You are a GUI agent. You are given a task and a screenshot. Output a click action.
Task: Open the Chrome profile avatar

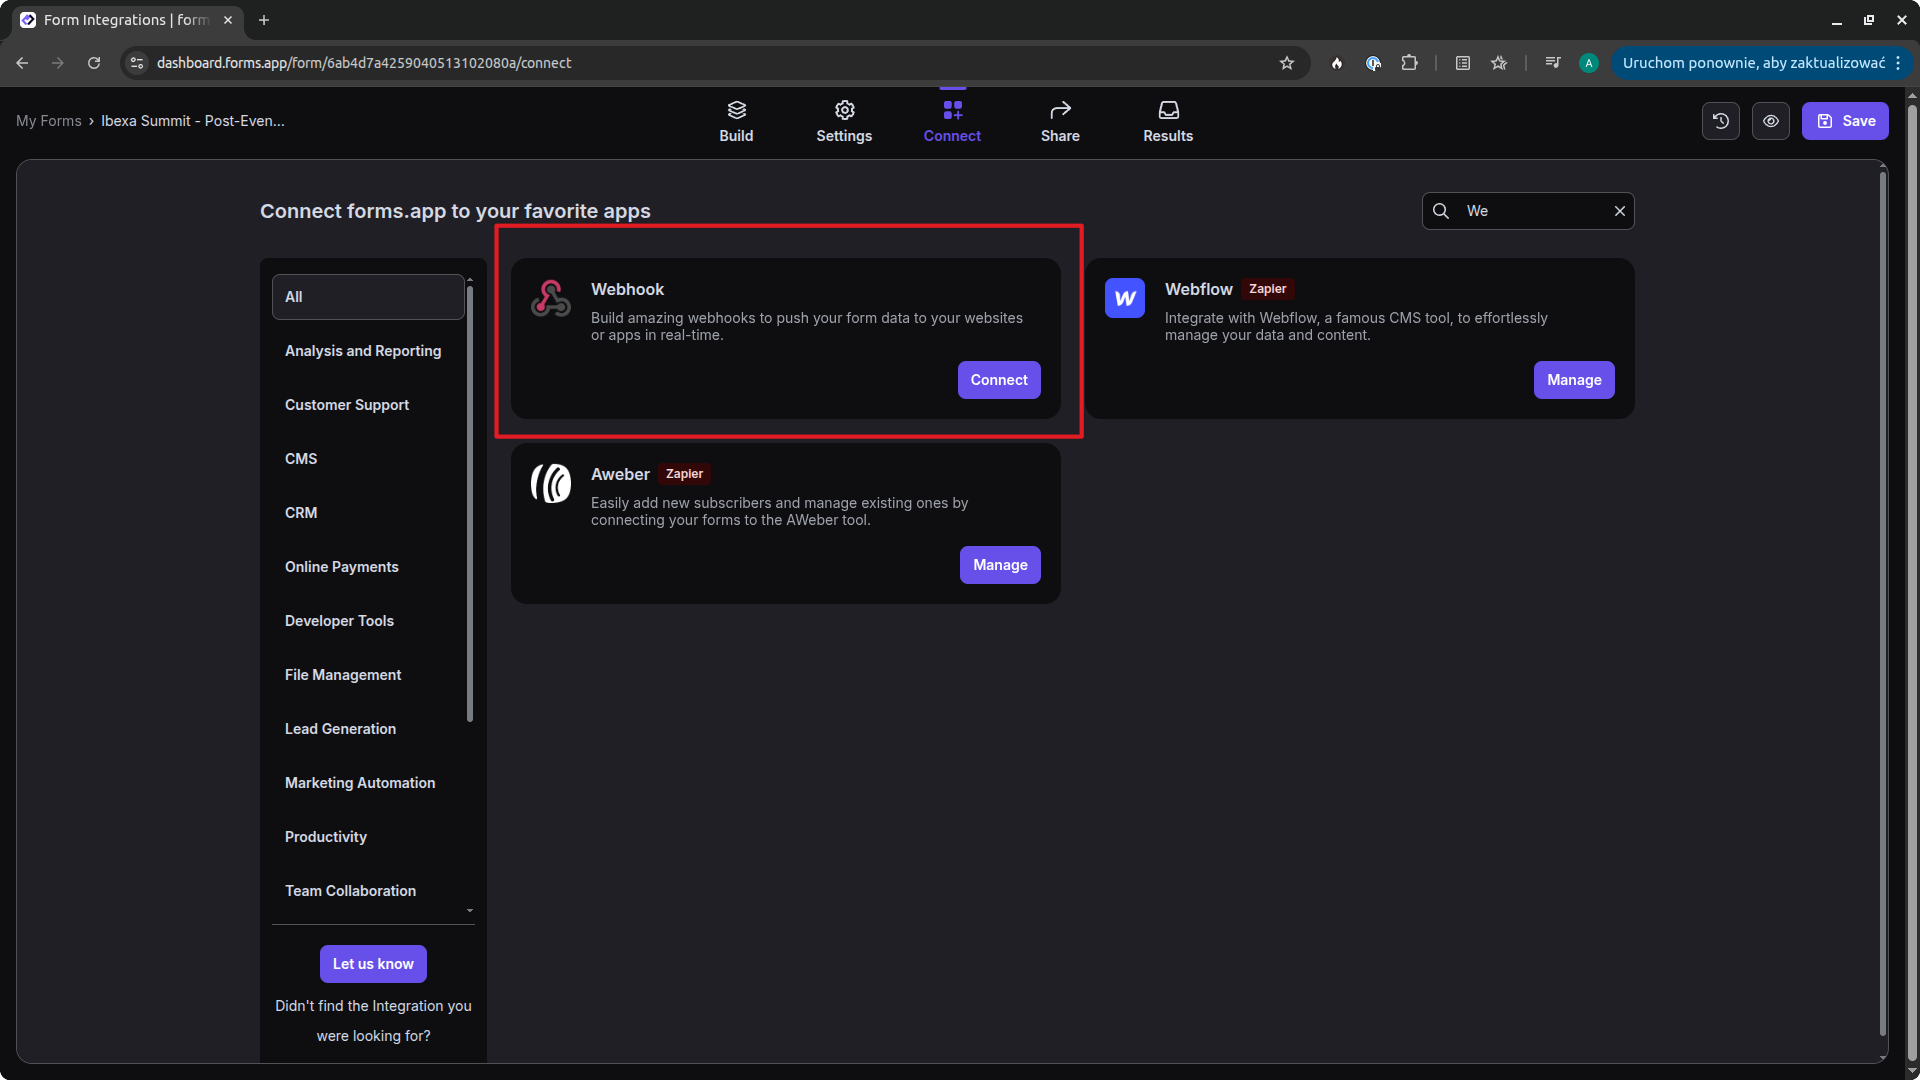[x=1589, y=63]
